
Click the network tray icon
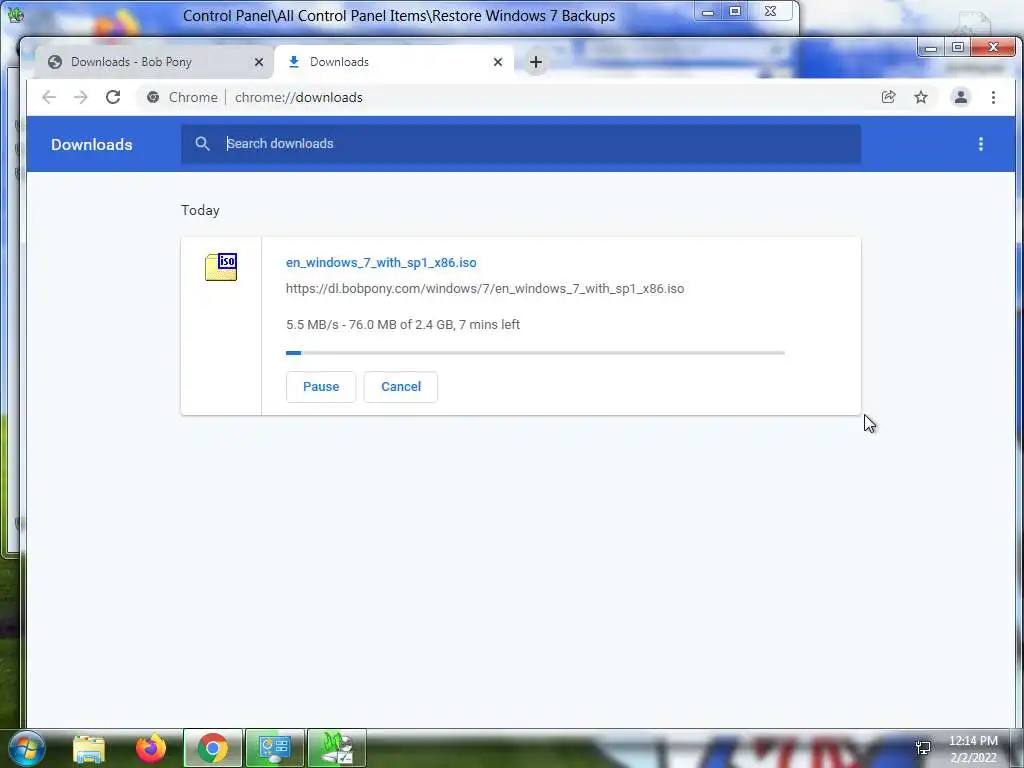click(923, 748)
